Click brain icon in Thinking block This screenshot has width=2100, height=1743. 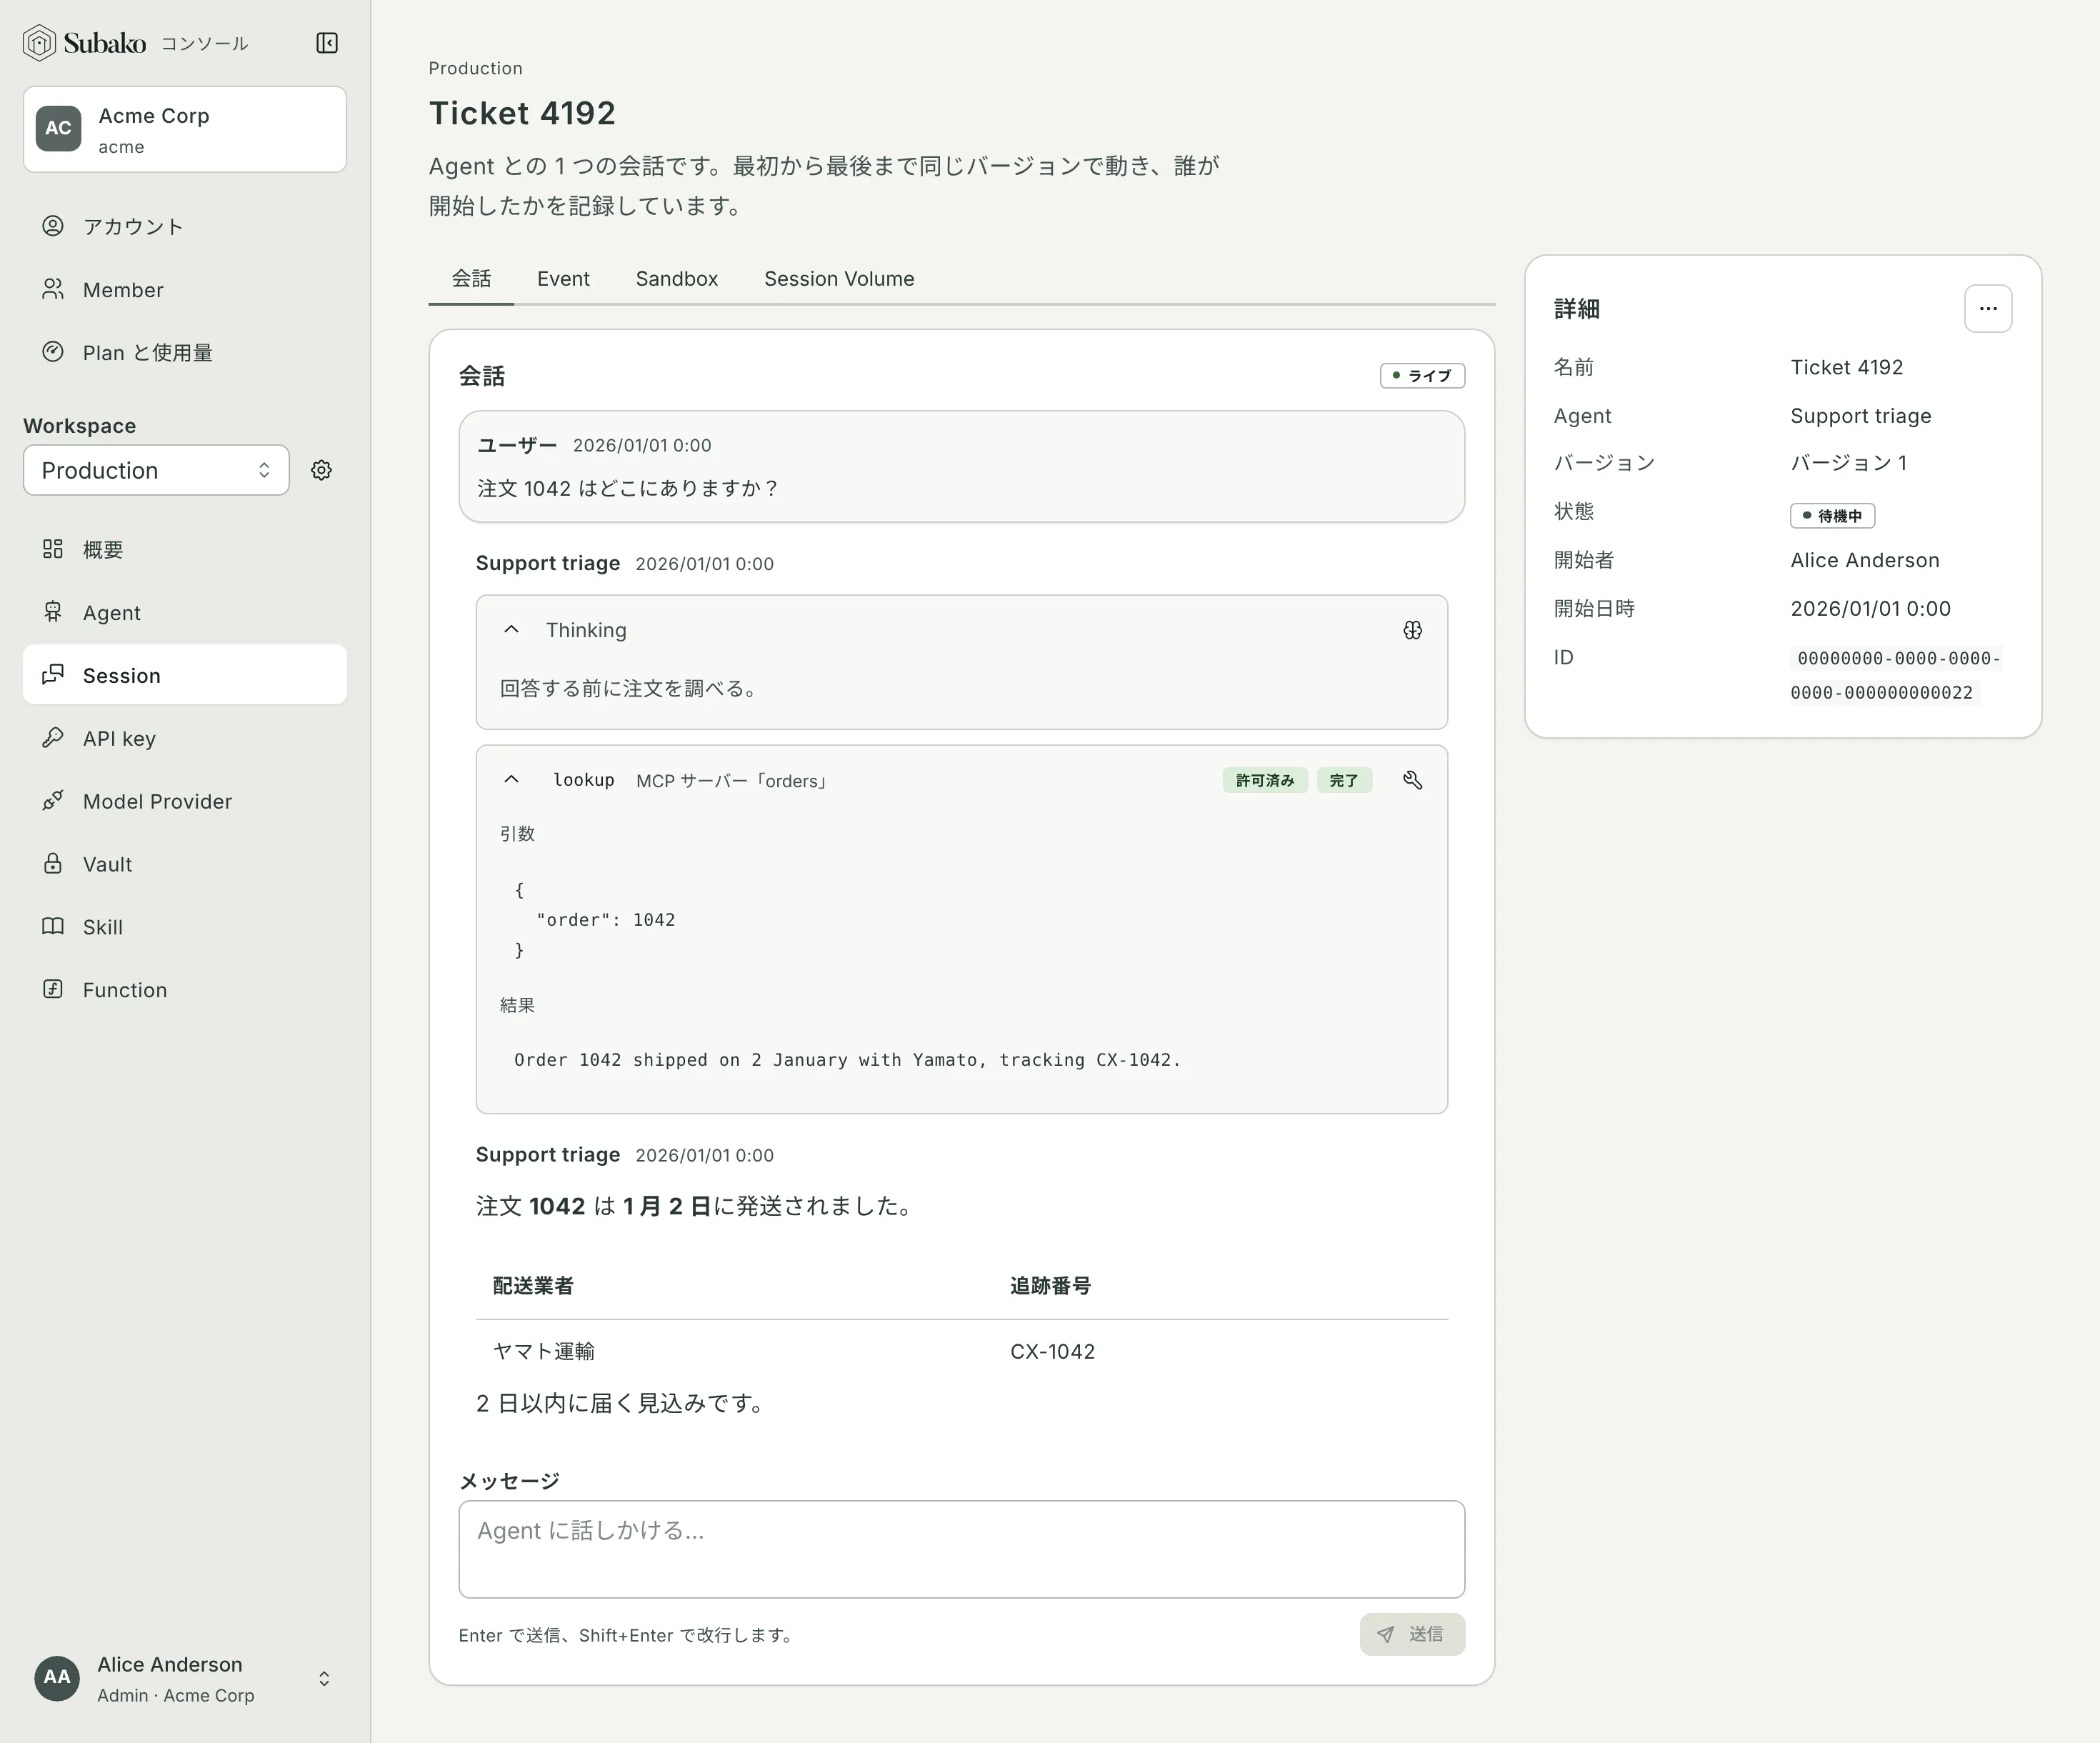click(1412, 630)
